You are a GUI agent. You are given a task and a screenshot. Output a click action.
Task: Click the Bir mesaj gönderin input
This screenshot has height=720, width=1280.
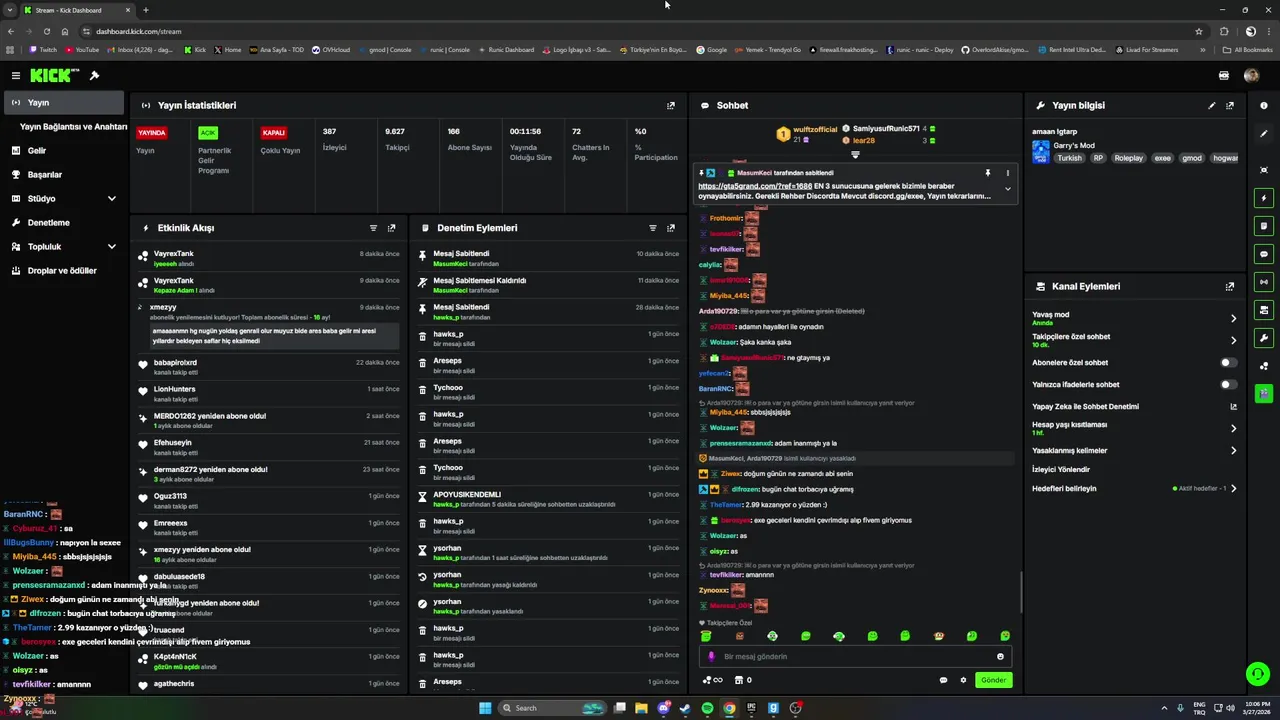pos(857,657)
